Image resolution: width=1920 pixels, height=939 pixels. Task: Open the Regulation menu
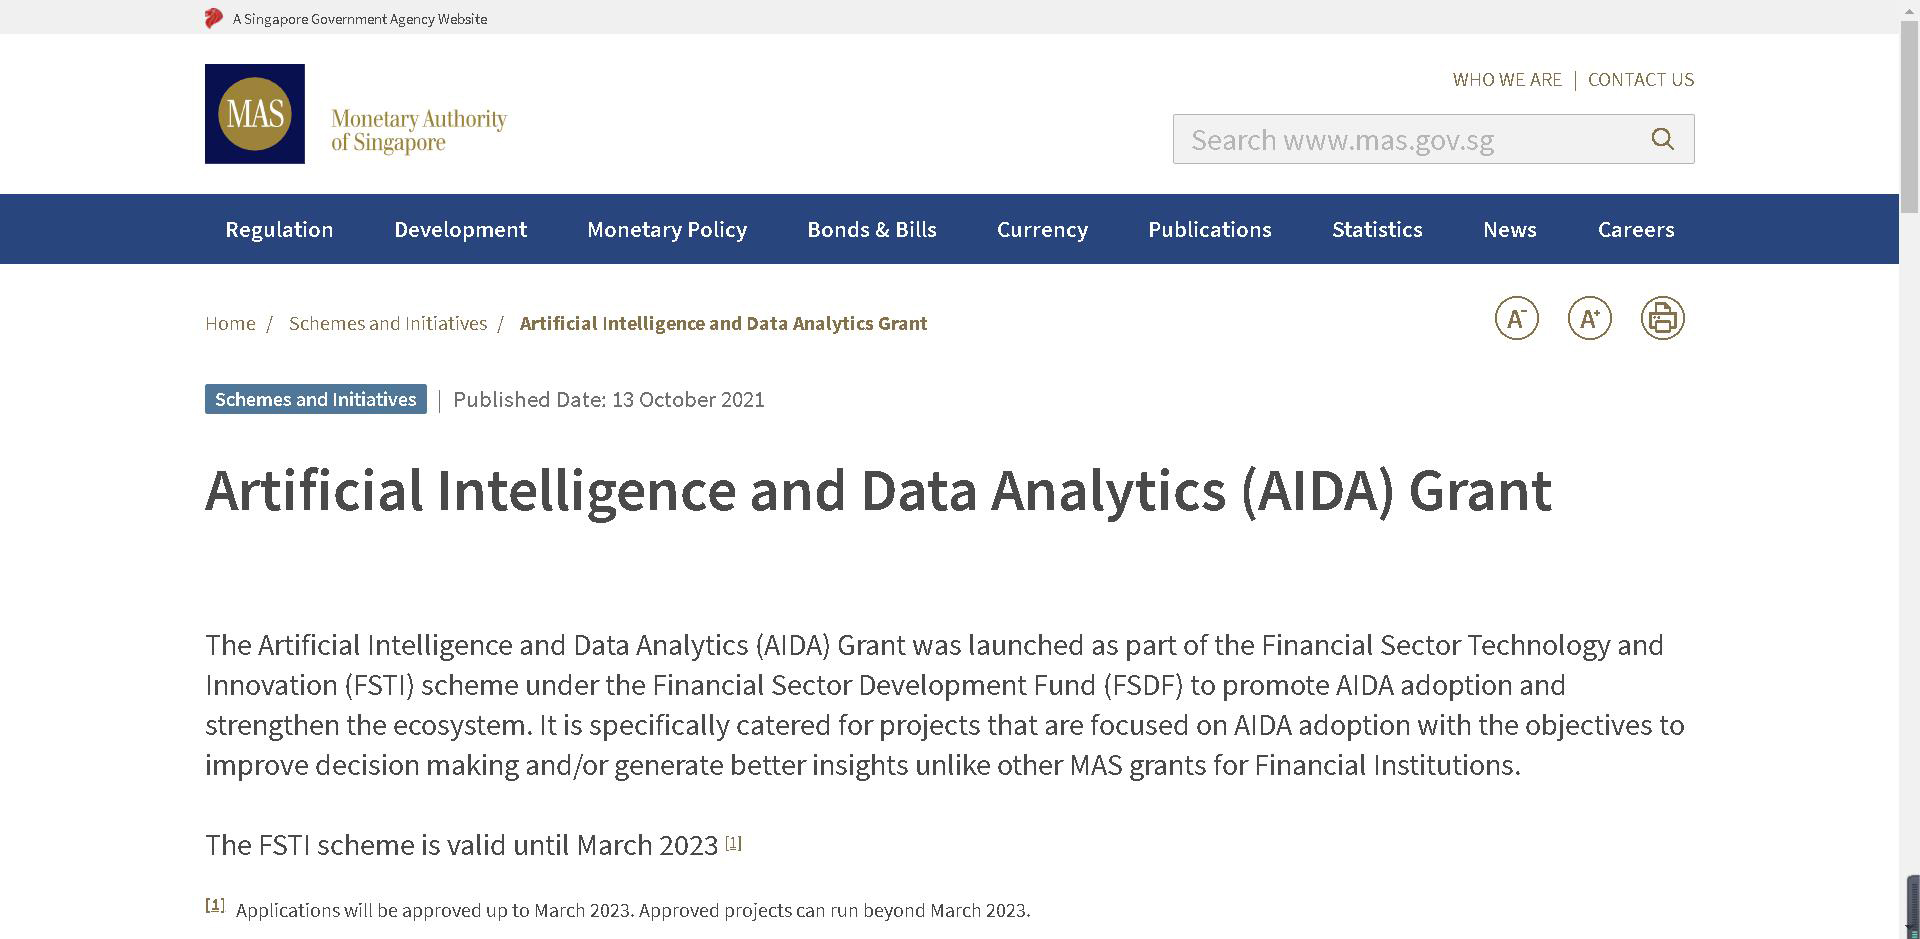(279, 229)
